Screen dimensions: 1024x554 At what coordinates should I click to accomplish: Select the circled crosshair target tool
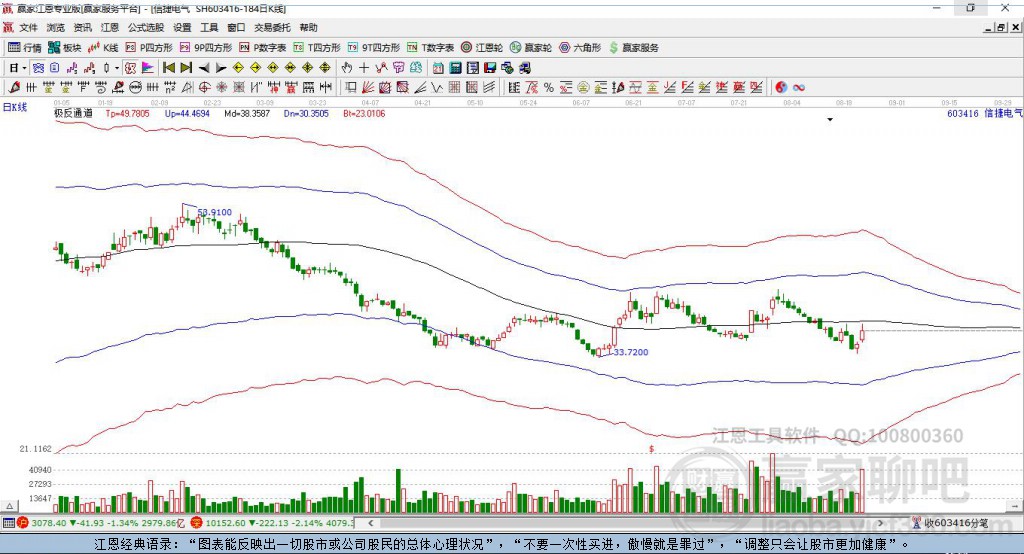coord(204,87)
